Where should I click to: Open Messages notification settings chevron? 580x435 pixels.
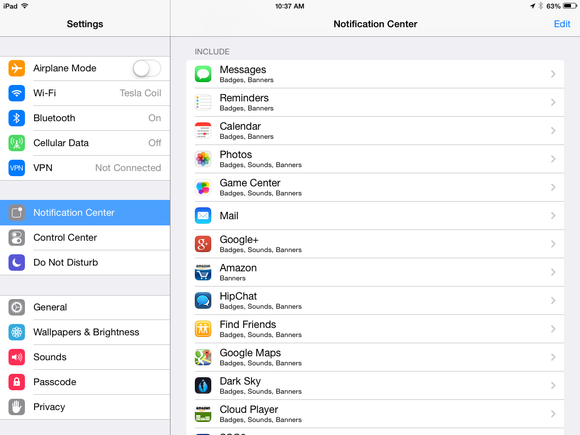click(553, 74)
